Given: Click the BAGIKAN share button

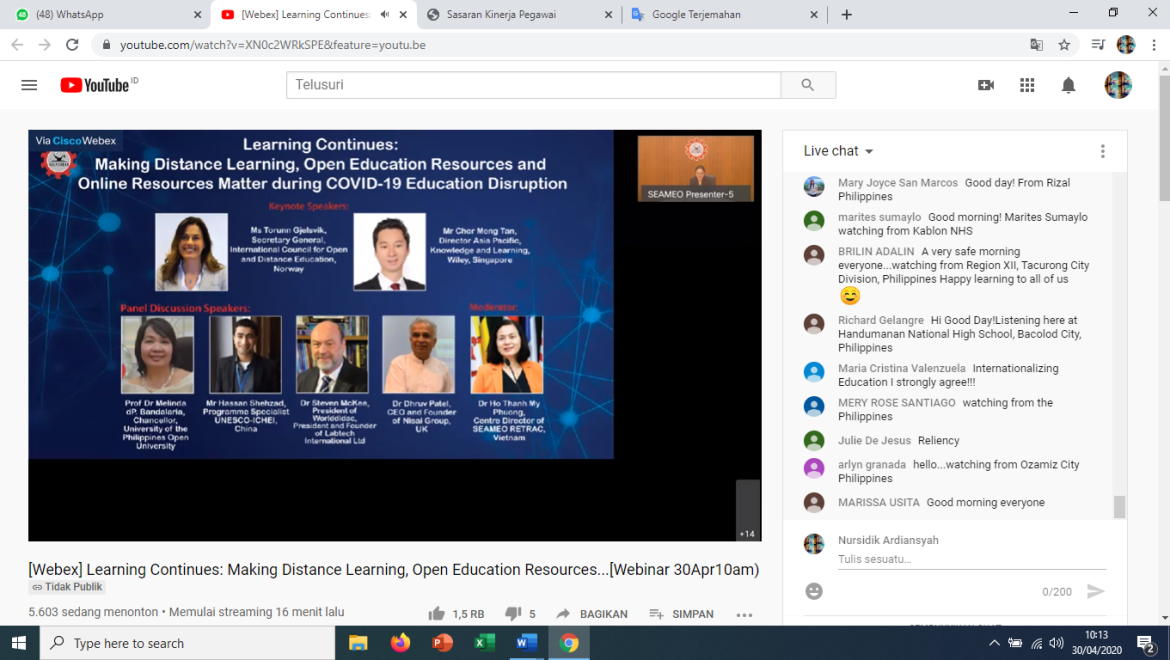Looking at the screenshot, I should point(590,613).
